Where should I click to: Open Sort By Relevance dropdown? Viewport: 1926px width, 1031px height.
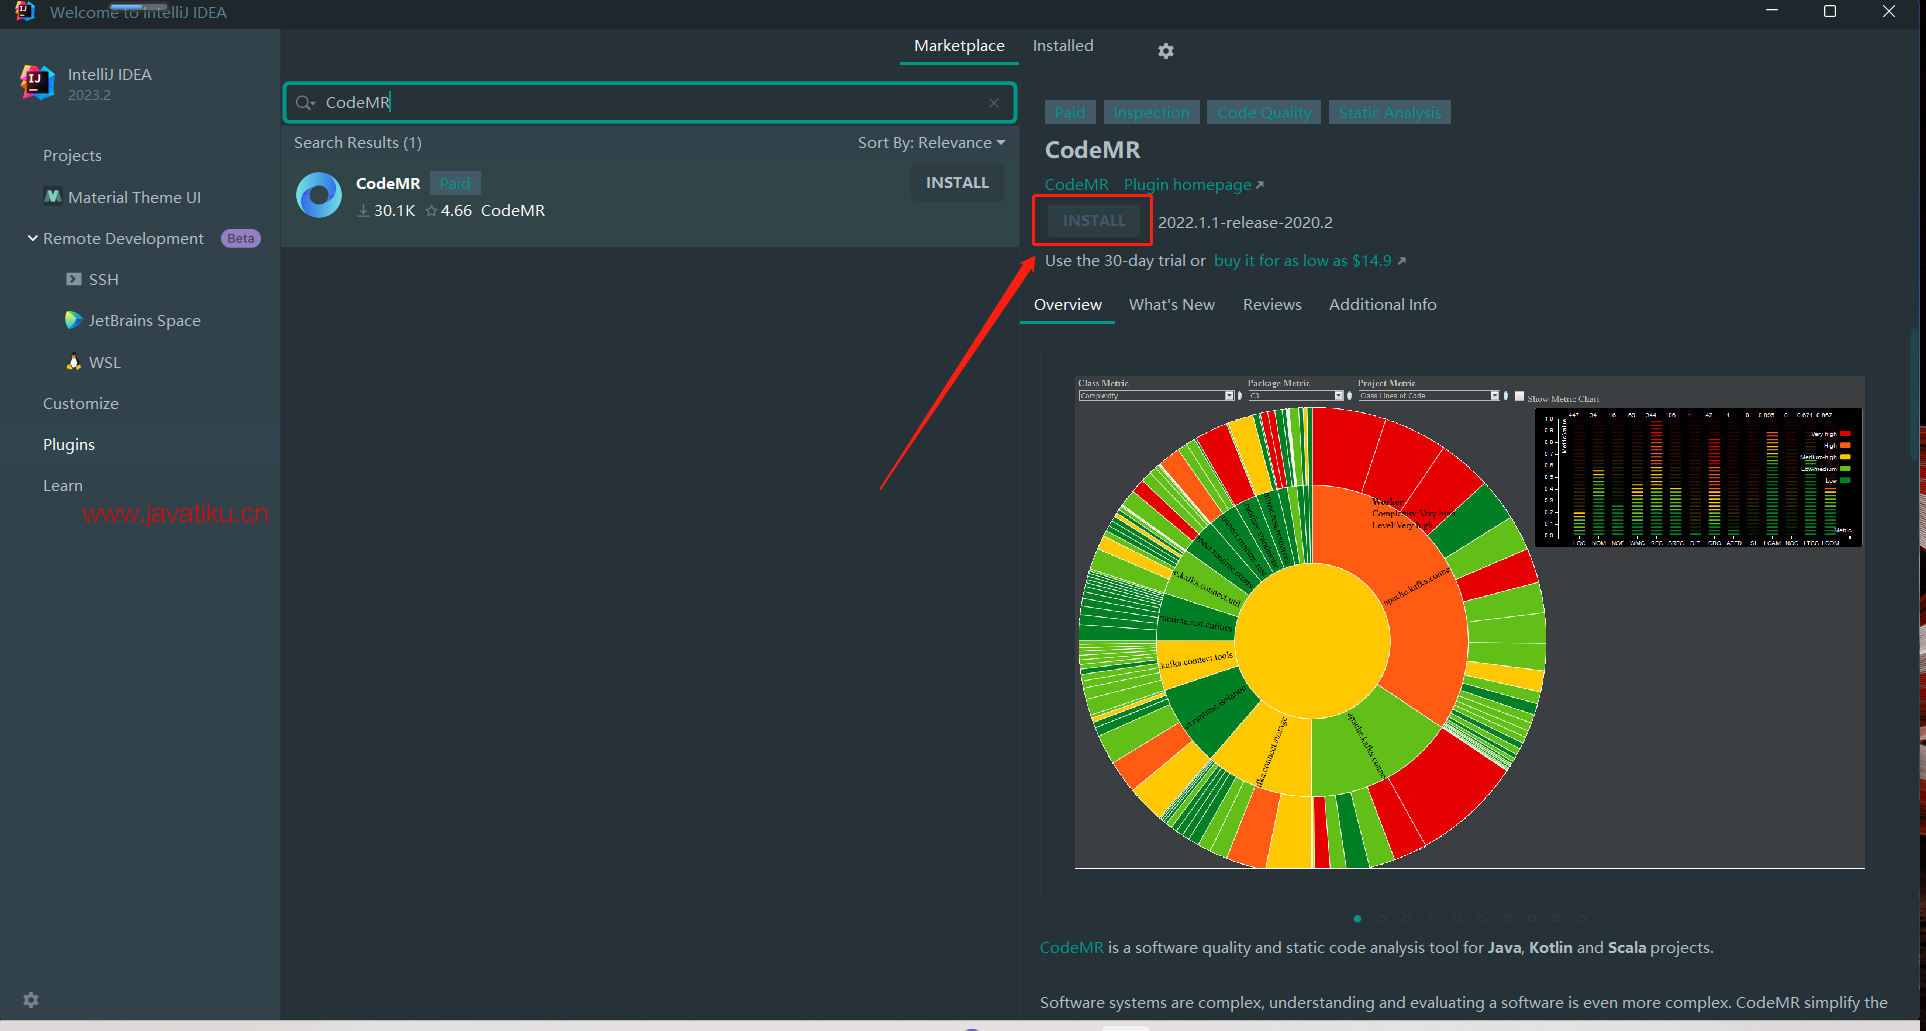pyautogui.click(x=931, y=142)
